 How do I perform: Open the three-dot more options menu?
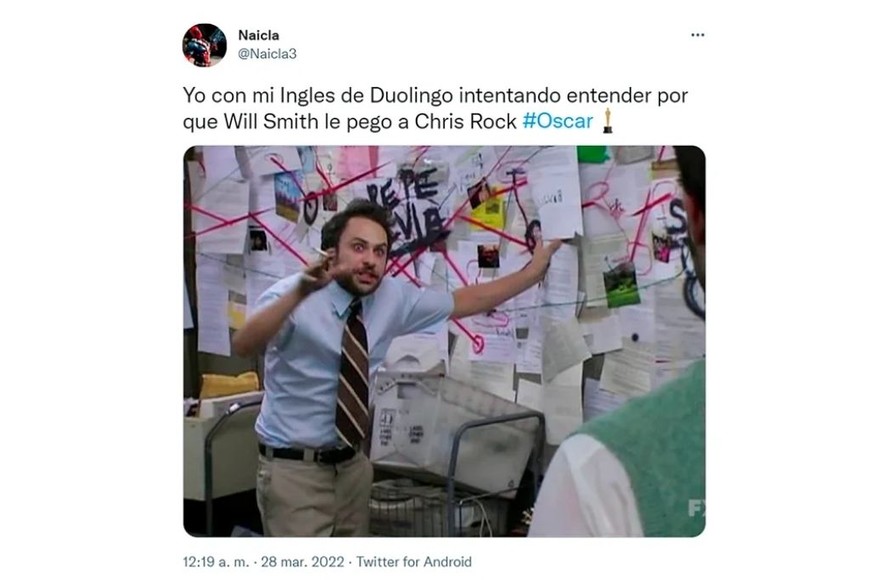coord(697,35)
